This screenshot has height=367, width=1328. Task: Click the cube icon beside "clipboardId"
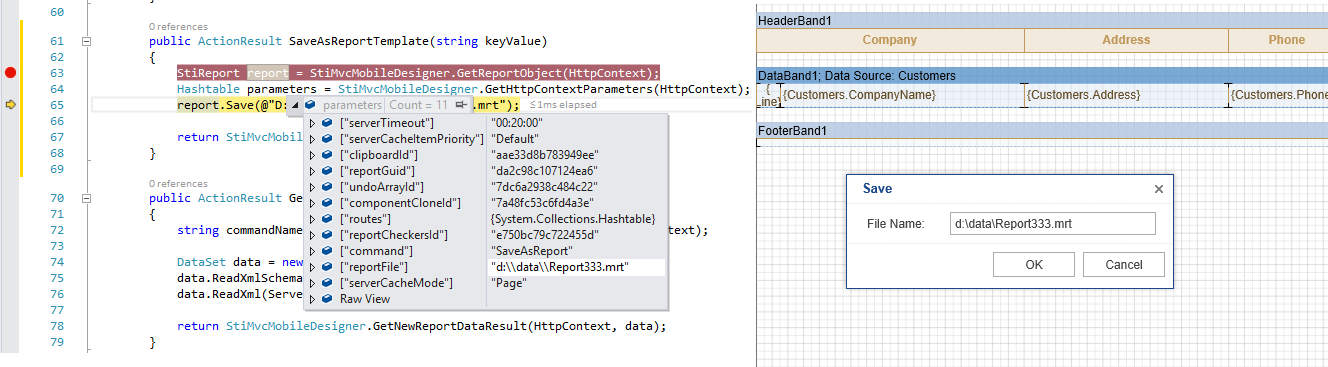tap(328, 154)
